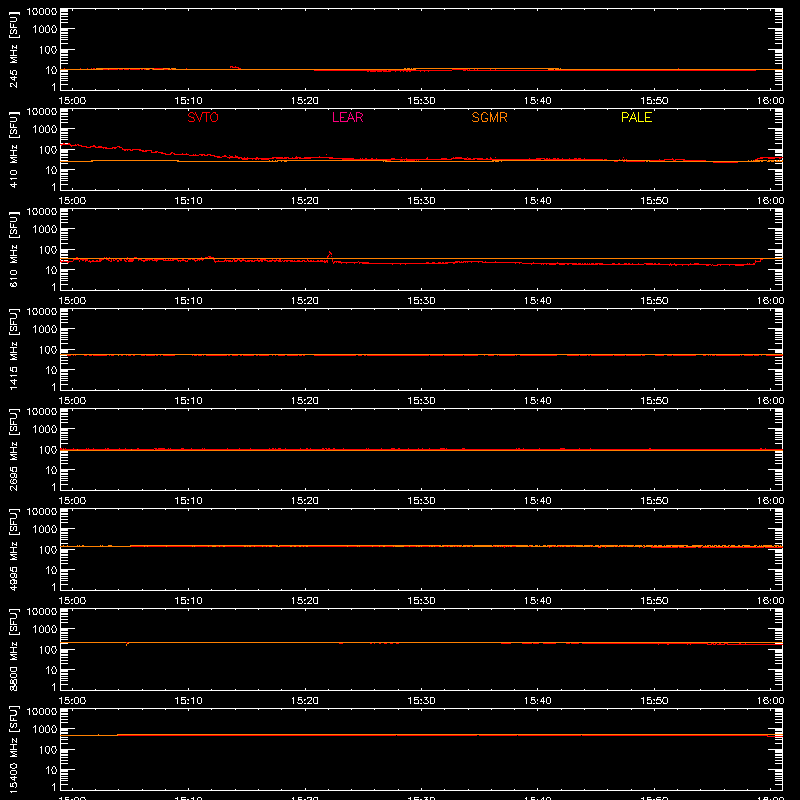Click the 10000 y-axis label of 245 MHz plot
Viewport: 800px width, 800px height.
(42, 12)
